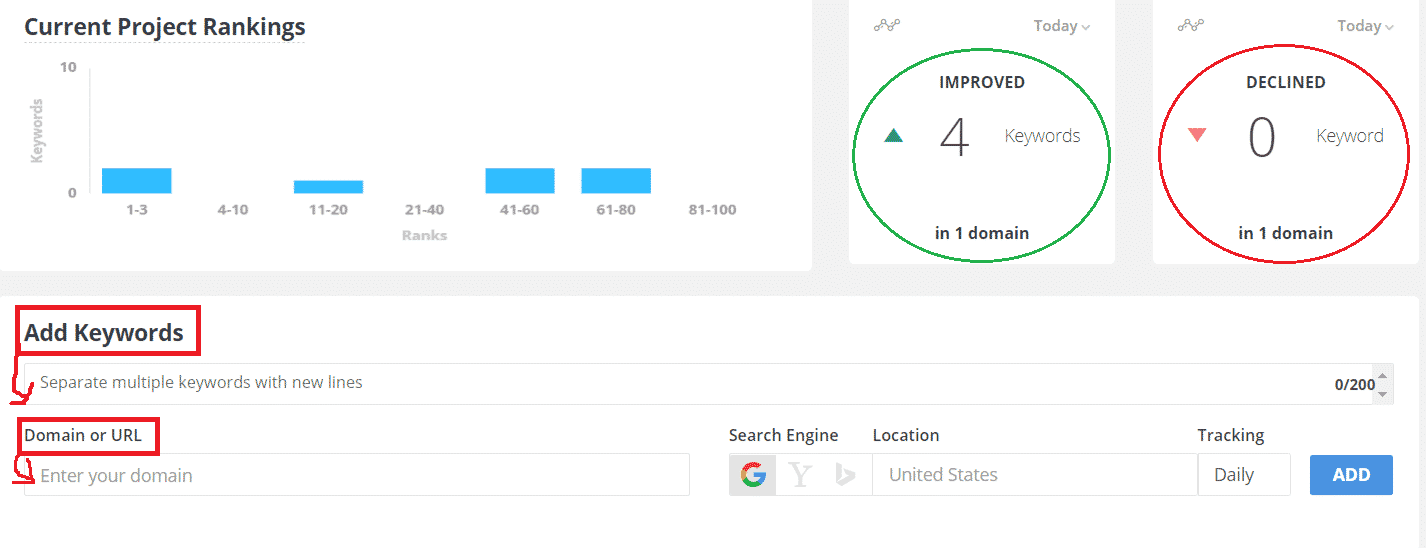Click the DECLINED card title
Image resolution: width=1426 pixels, height=548 pixels.
pyautogui.click(x=1286, y=82)
